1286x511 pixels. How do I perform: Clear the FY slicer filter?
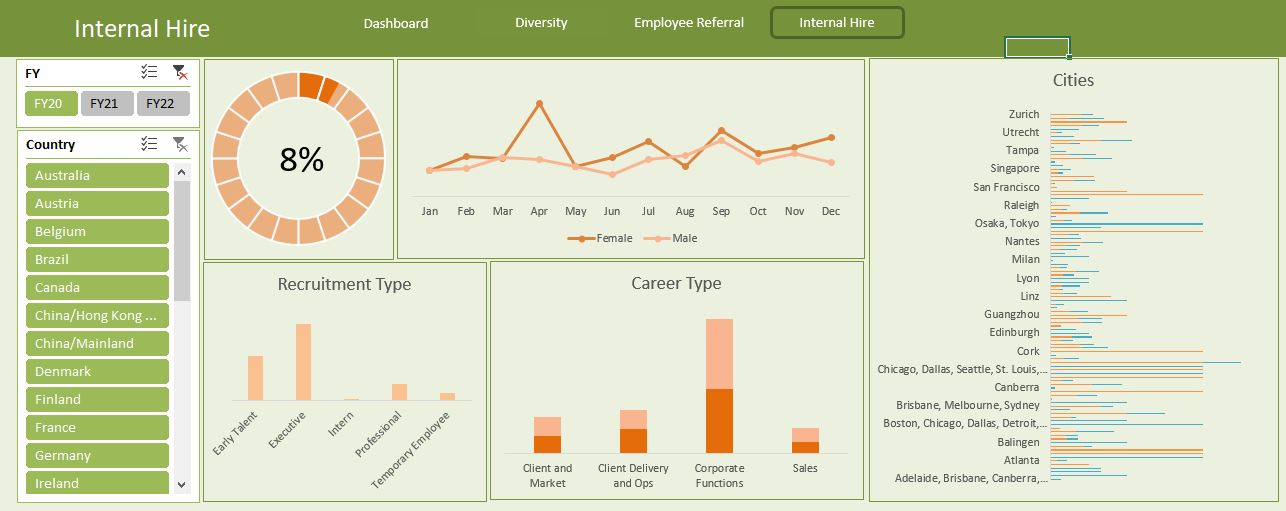(180, 72)
